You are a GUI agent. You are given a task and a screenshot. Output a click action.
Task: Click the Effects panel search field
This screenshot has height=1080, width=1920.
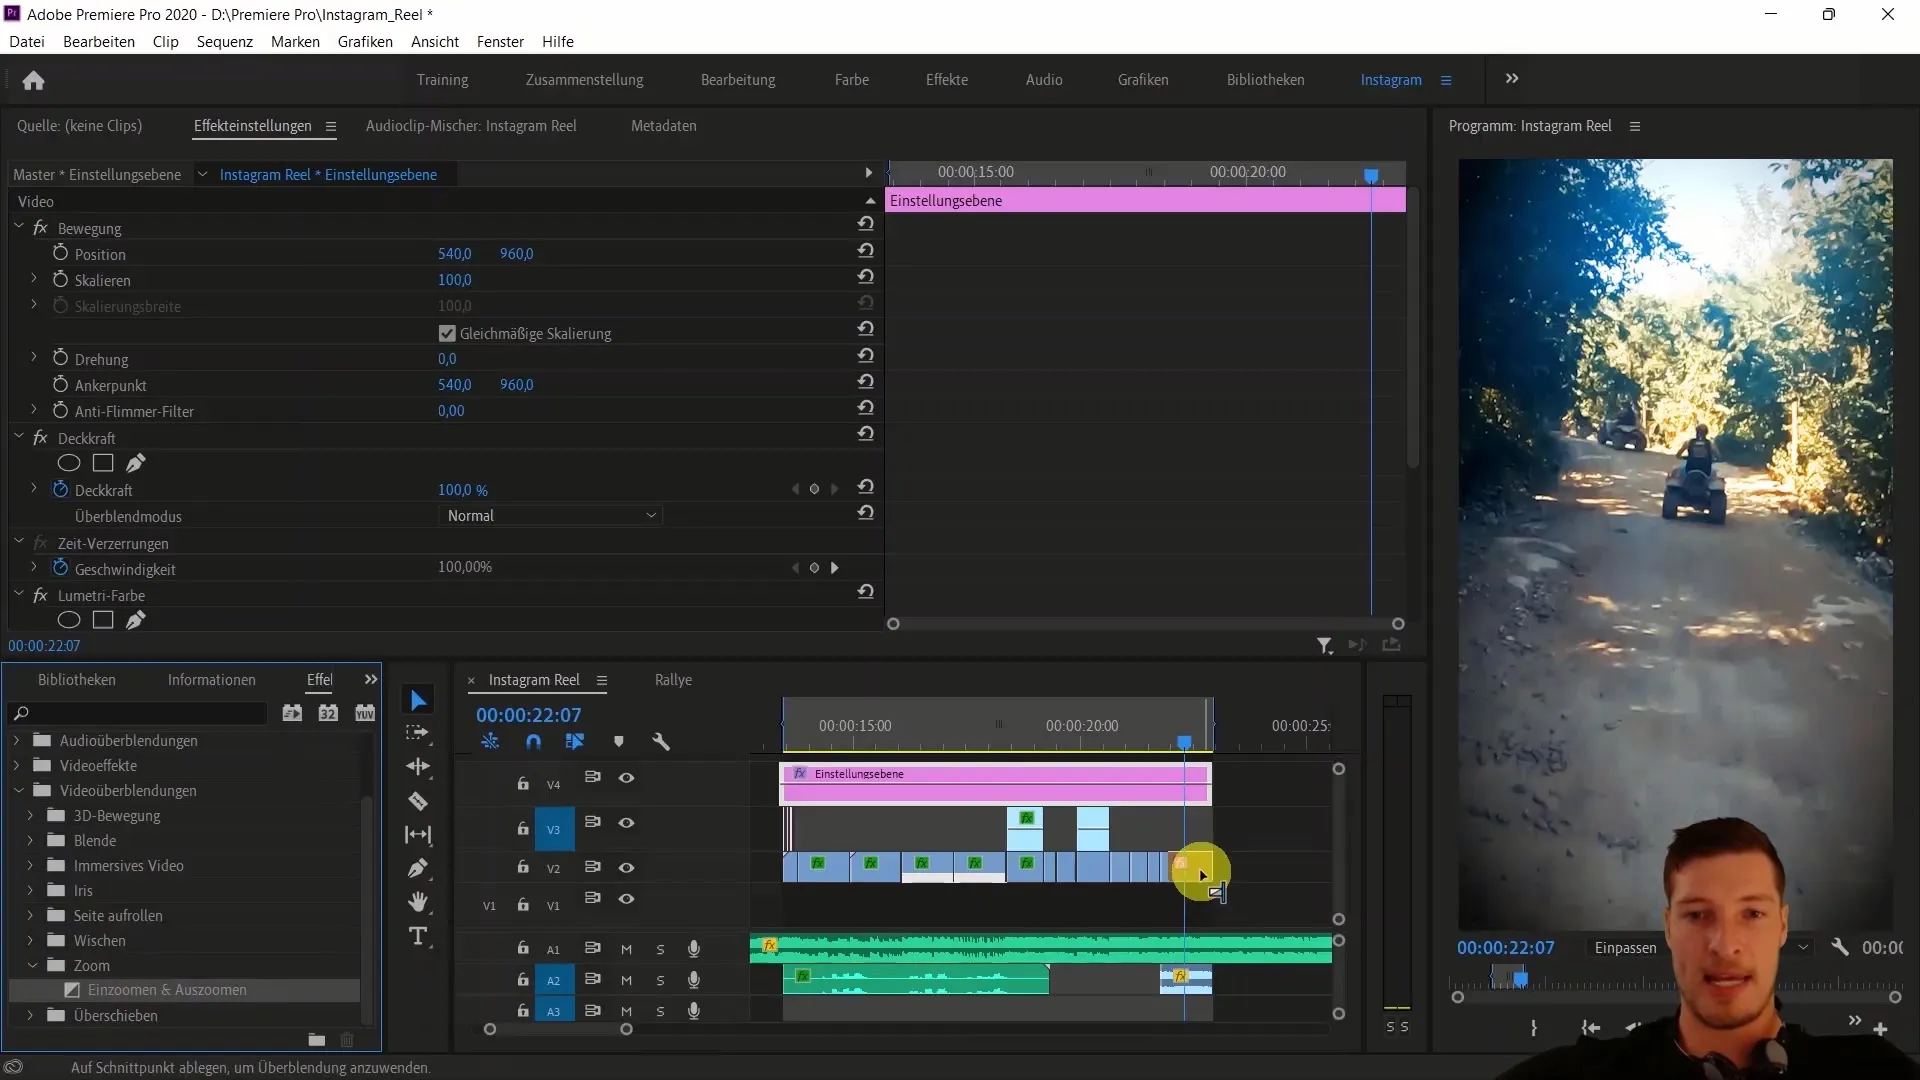(138, 713)
